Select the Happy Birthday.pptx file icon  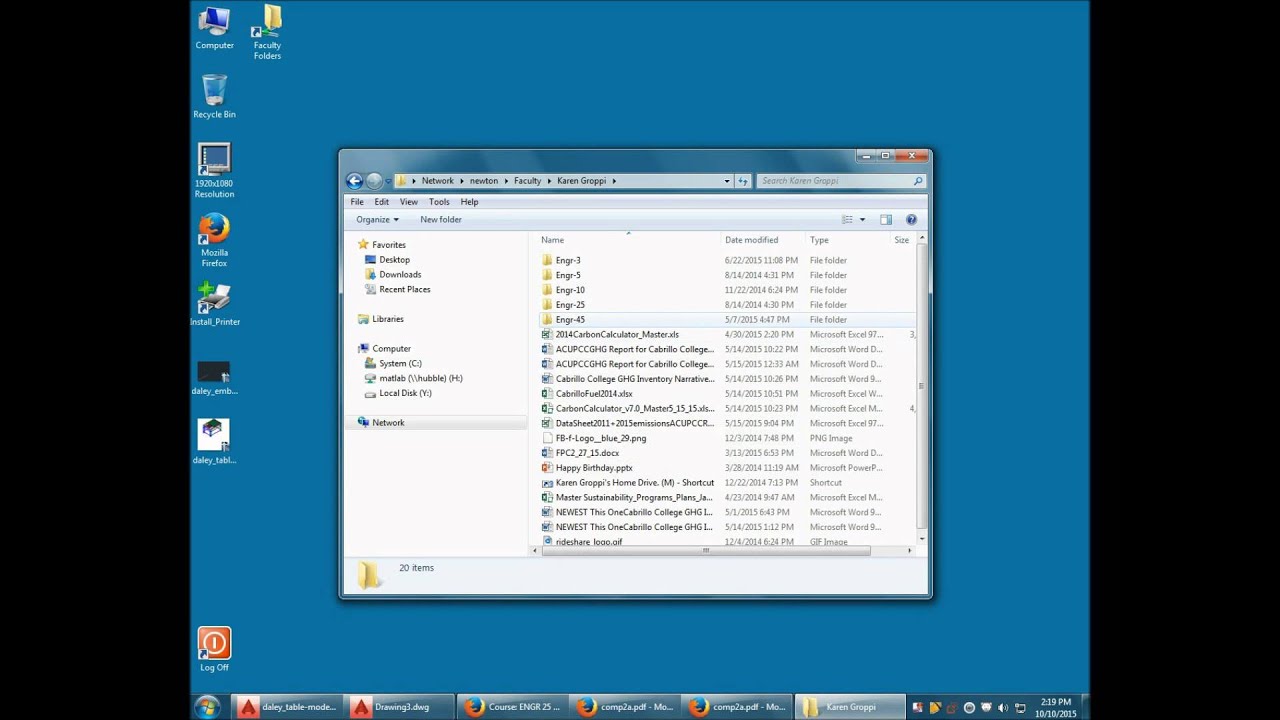point(547,468)
